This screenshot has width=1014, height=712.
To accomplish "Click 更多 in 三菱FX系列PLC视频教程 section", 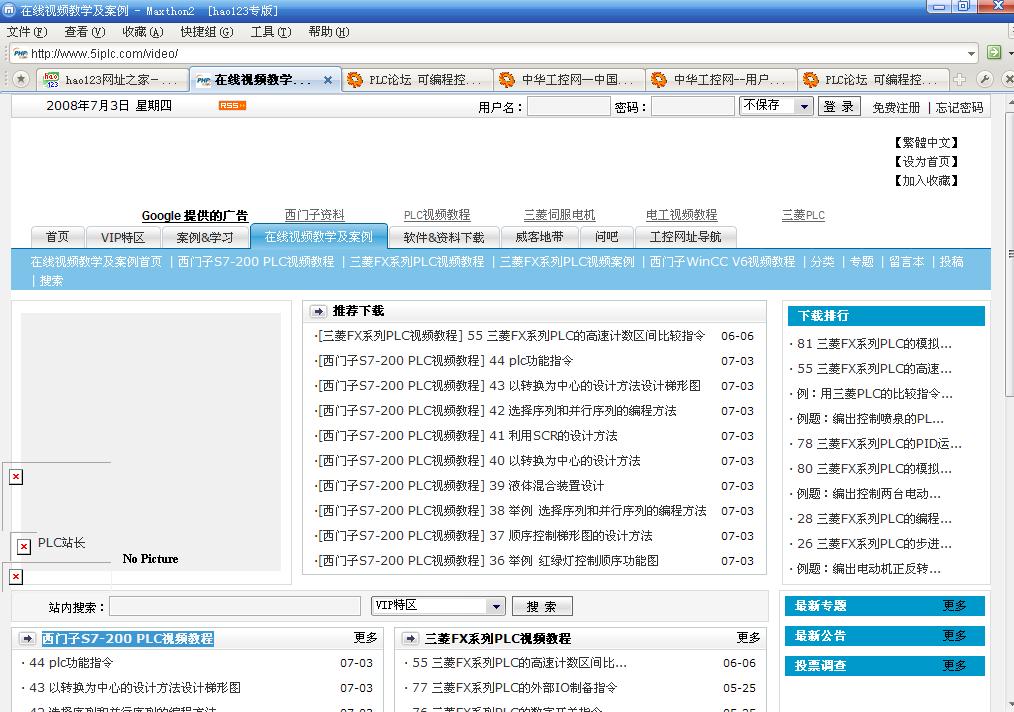I will coord(748,638).
